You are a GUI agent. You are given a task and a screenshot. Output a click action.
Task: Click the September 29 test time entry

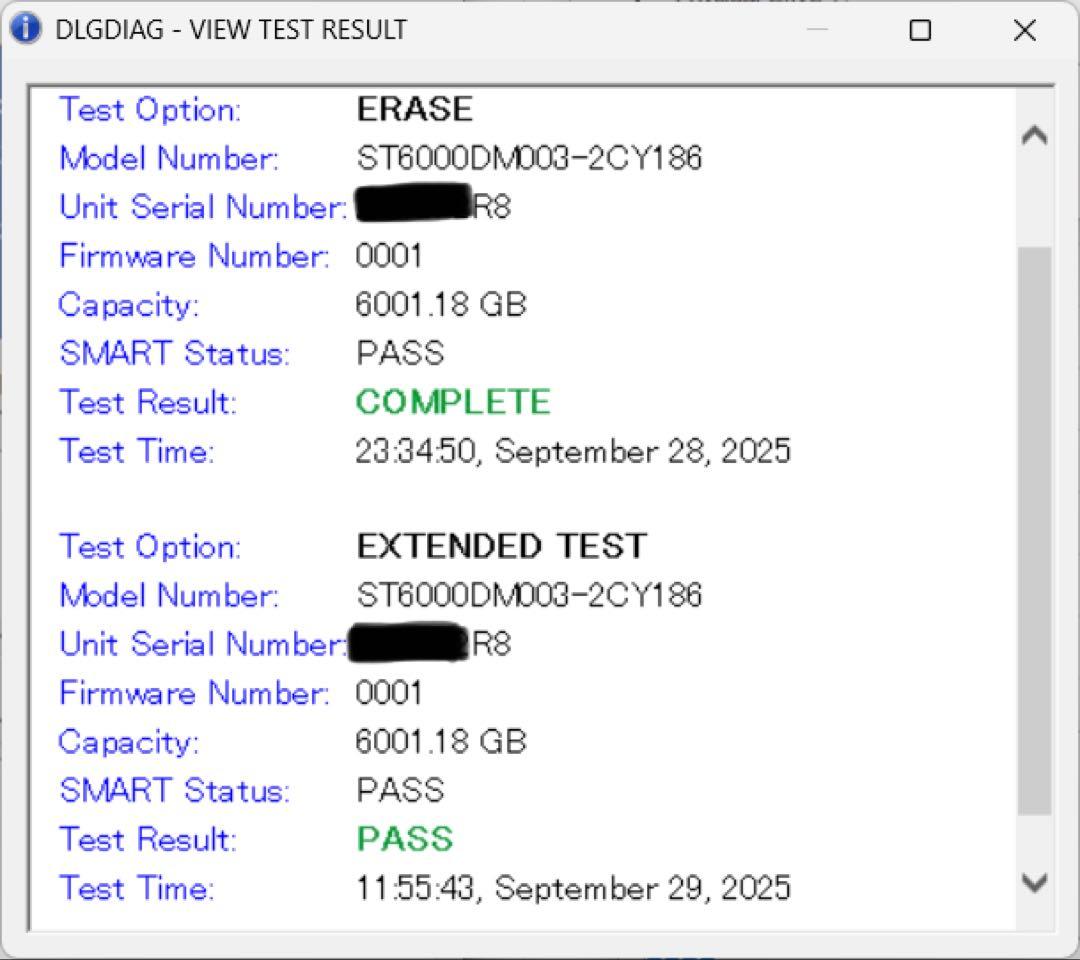(x=572, y=887)
